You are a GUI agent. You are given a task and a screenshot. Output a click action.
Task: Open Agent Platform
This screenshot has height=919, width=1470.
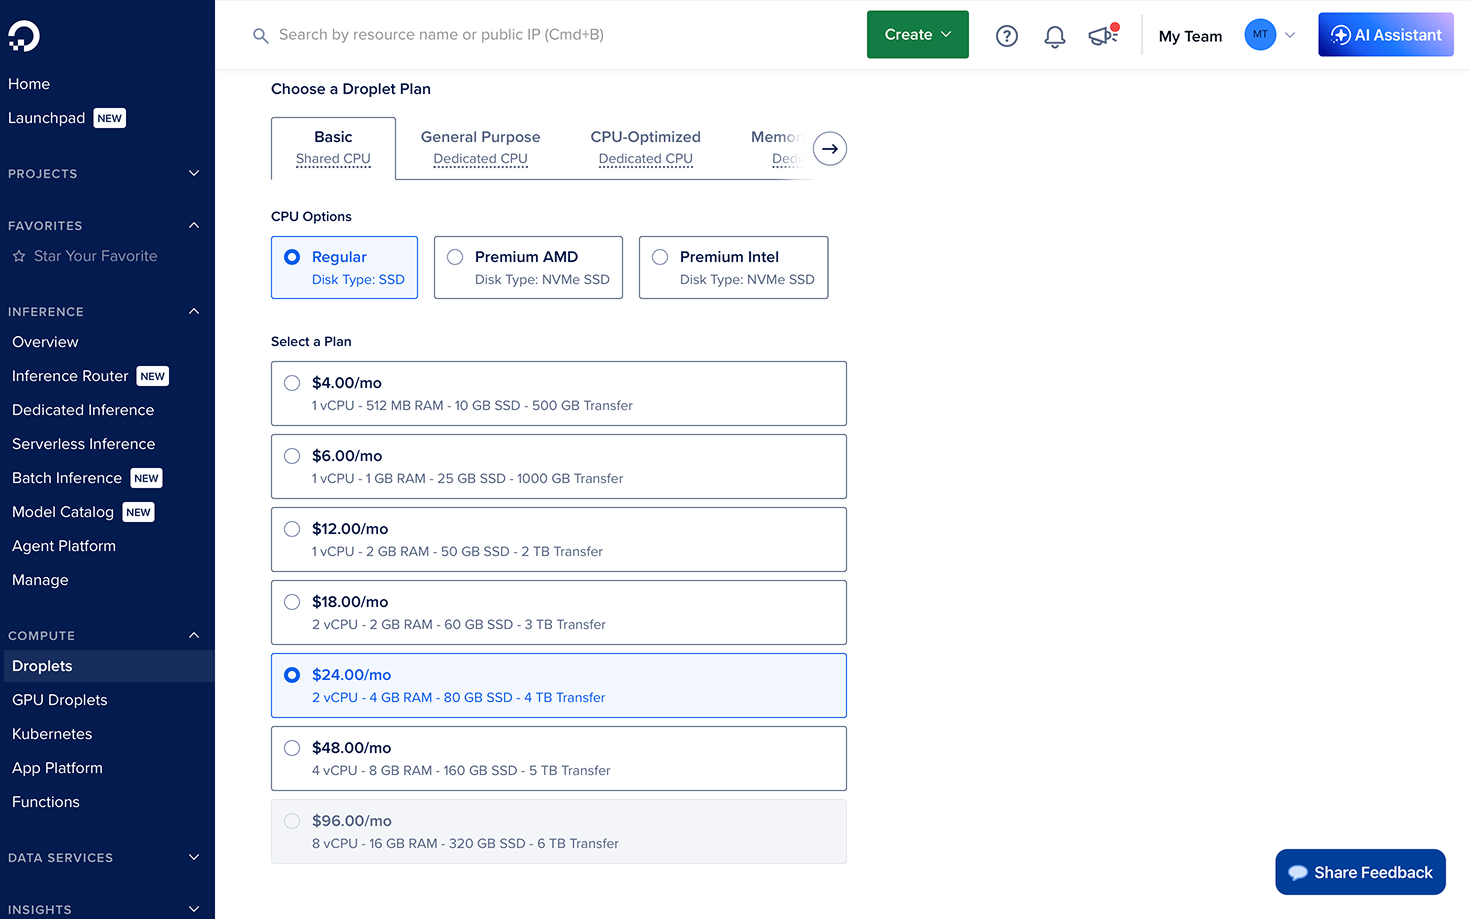pos(64,546)
